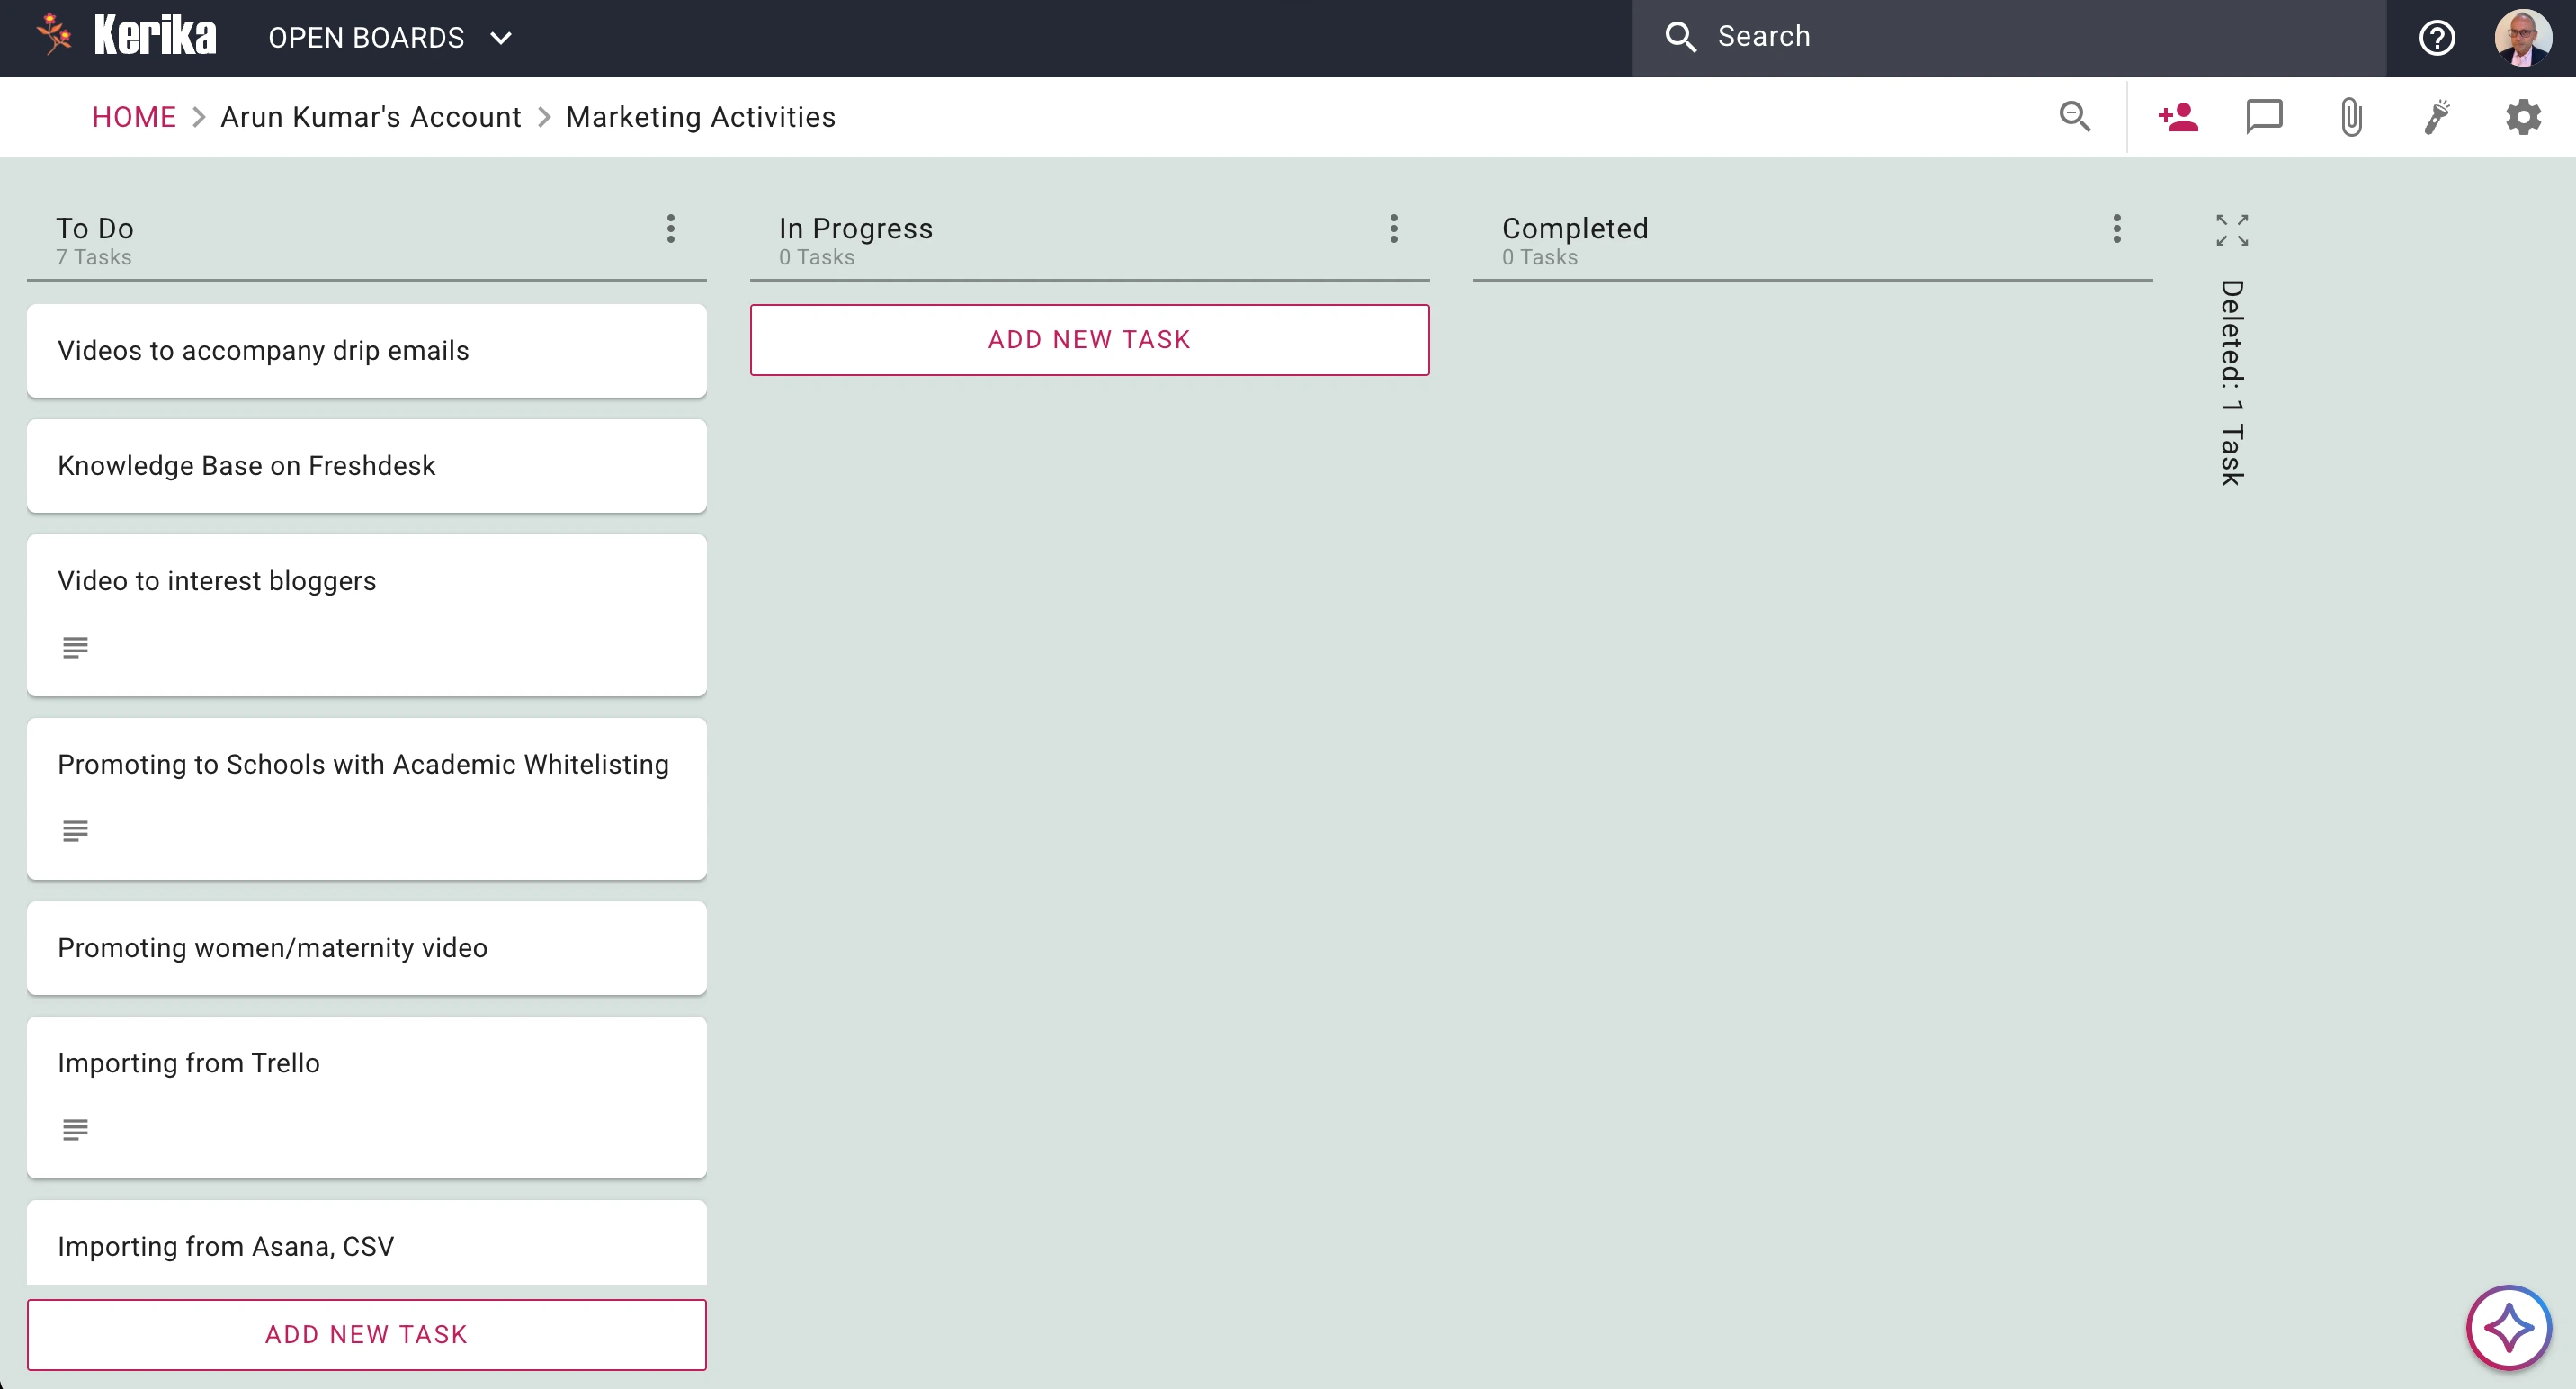Open the To Do column options menu
Screen dimensions: 2576x1389
tap(671, 229)
